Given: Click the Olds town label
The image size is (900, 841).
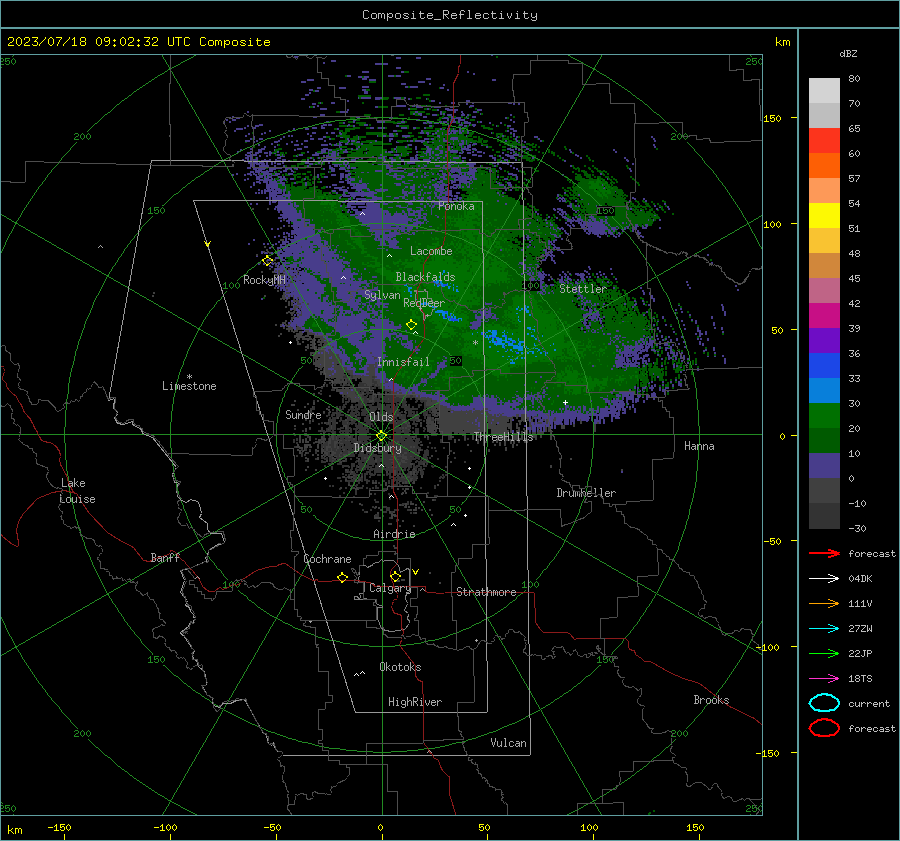Looking at the screenshot, I should coord(381,417).
